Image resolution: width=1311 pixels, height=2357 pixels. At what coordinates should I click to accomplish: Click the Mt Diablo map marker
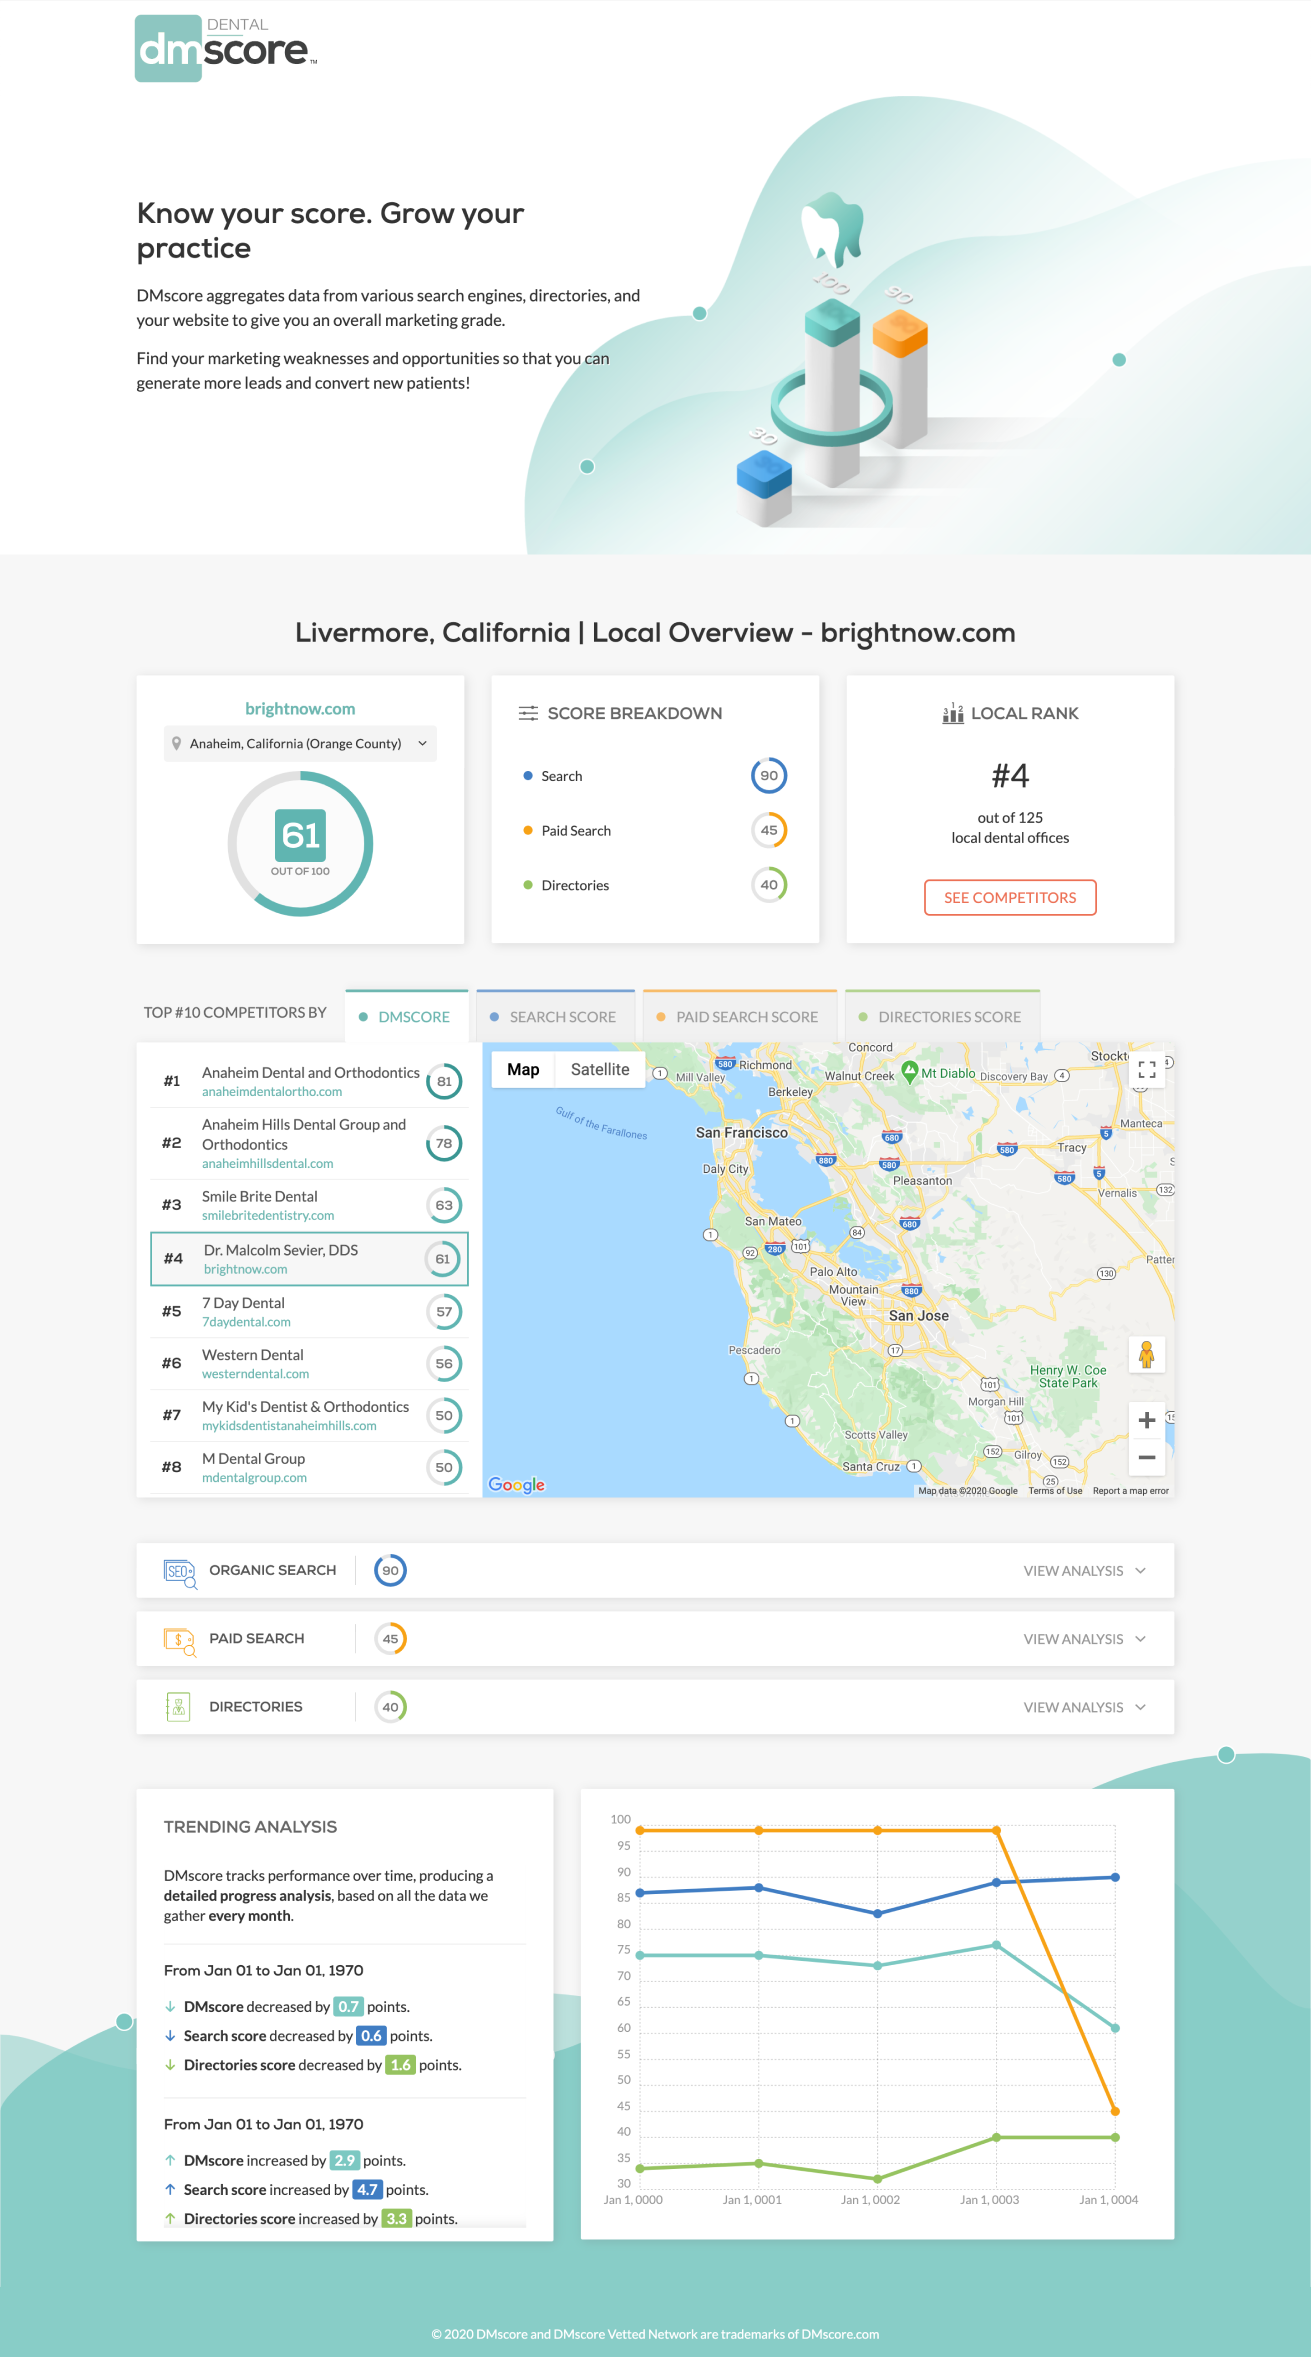point(909,1072)
